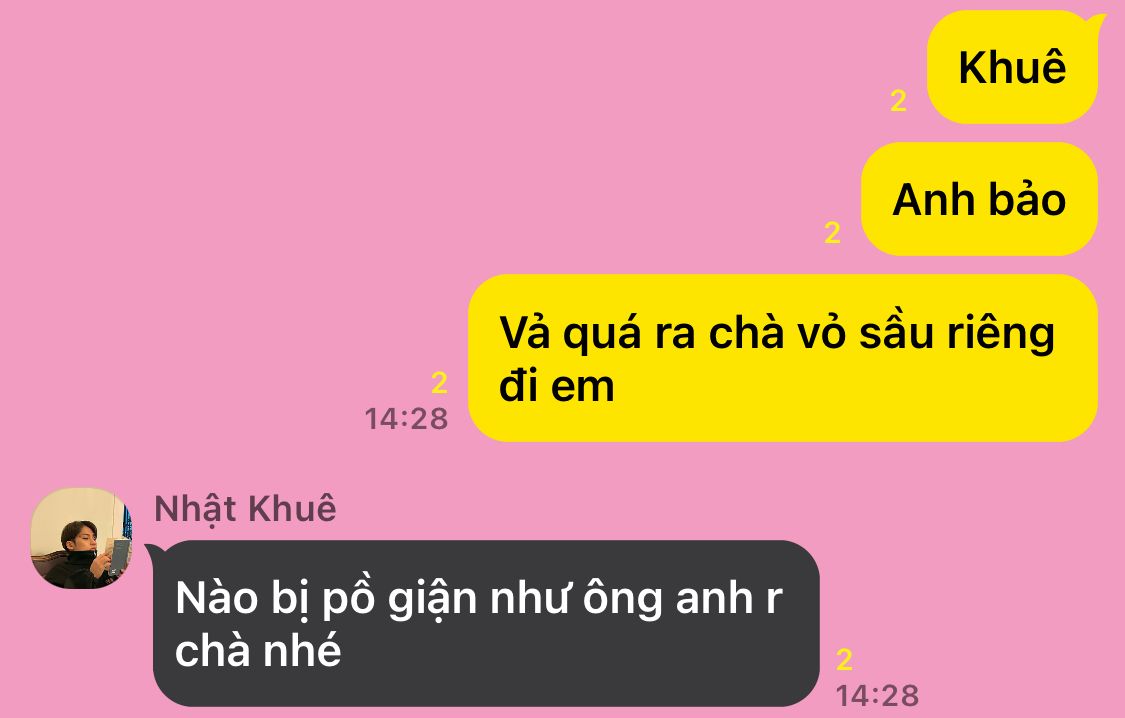The image size is (1125, 718).
Task: Tap the sender name Nhật Khuê
Action: 245,509
